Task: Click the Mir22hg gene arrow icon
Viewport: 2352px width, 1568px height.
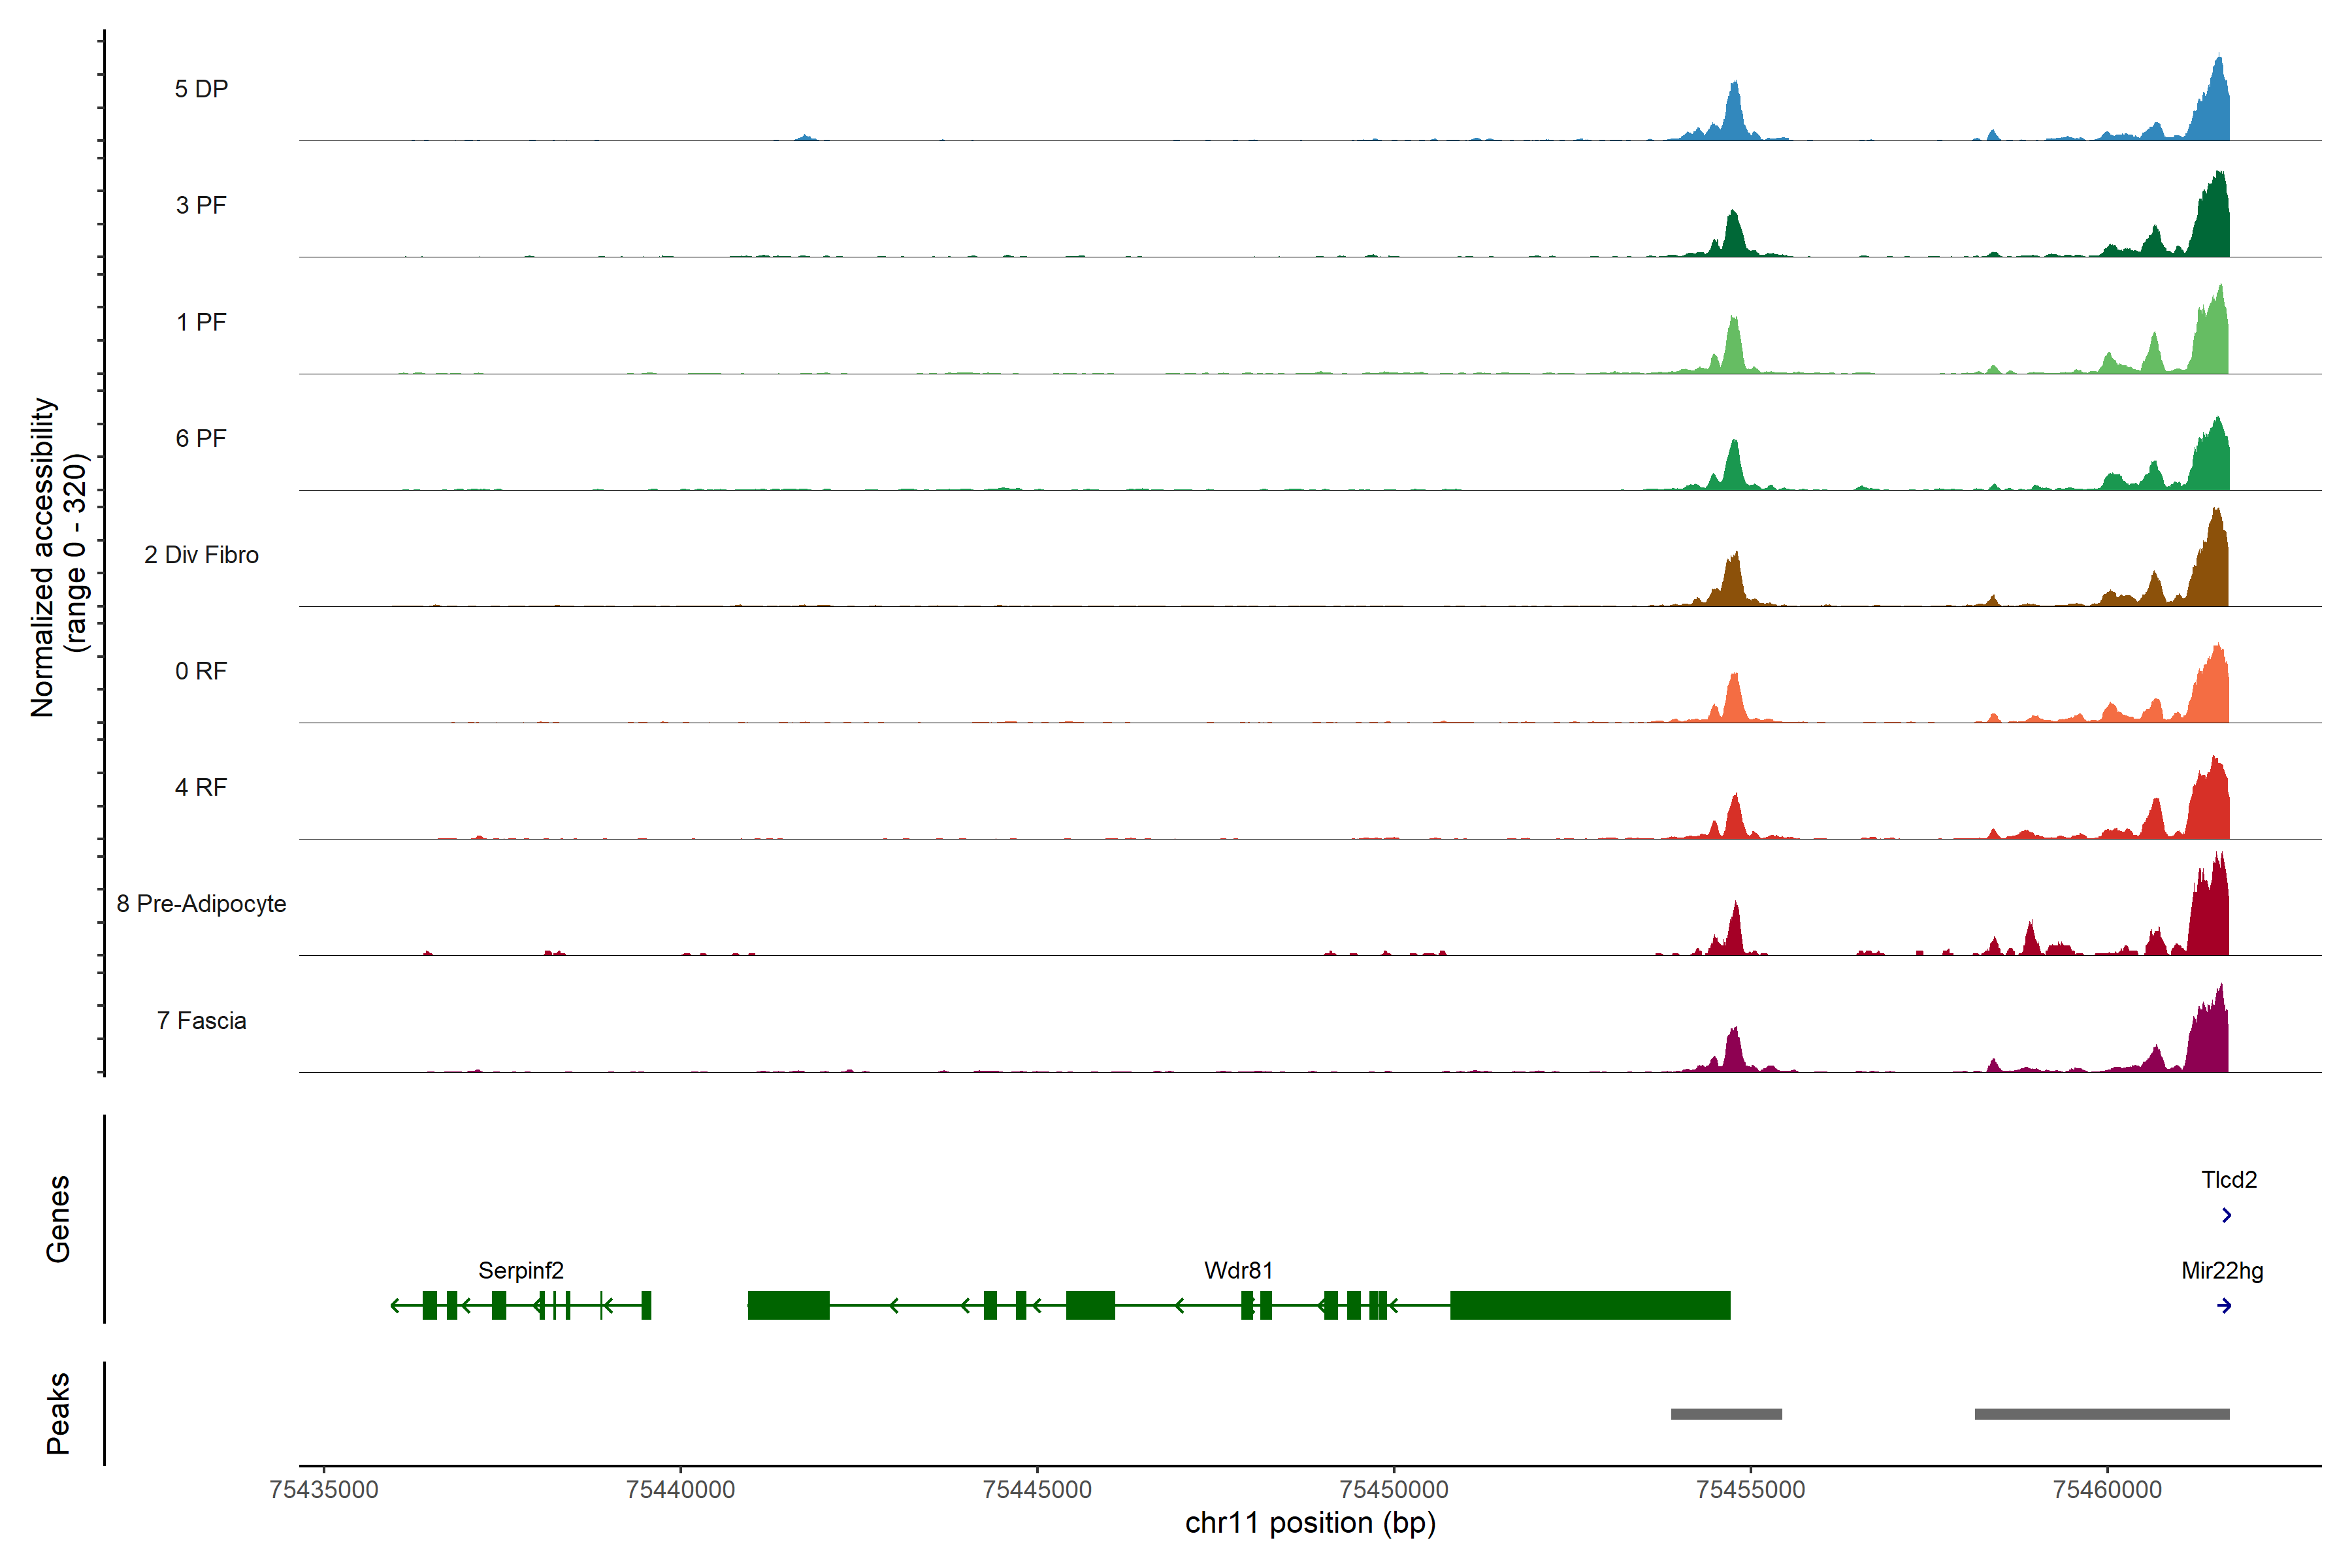Action: pyautogui.click(x=2224, y=1306)
